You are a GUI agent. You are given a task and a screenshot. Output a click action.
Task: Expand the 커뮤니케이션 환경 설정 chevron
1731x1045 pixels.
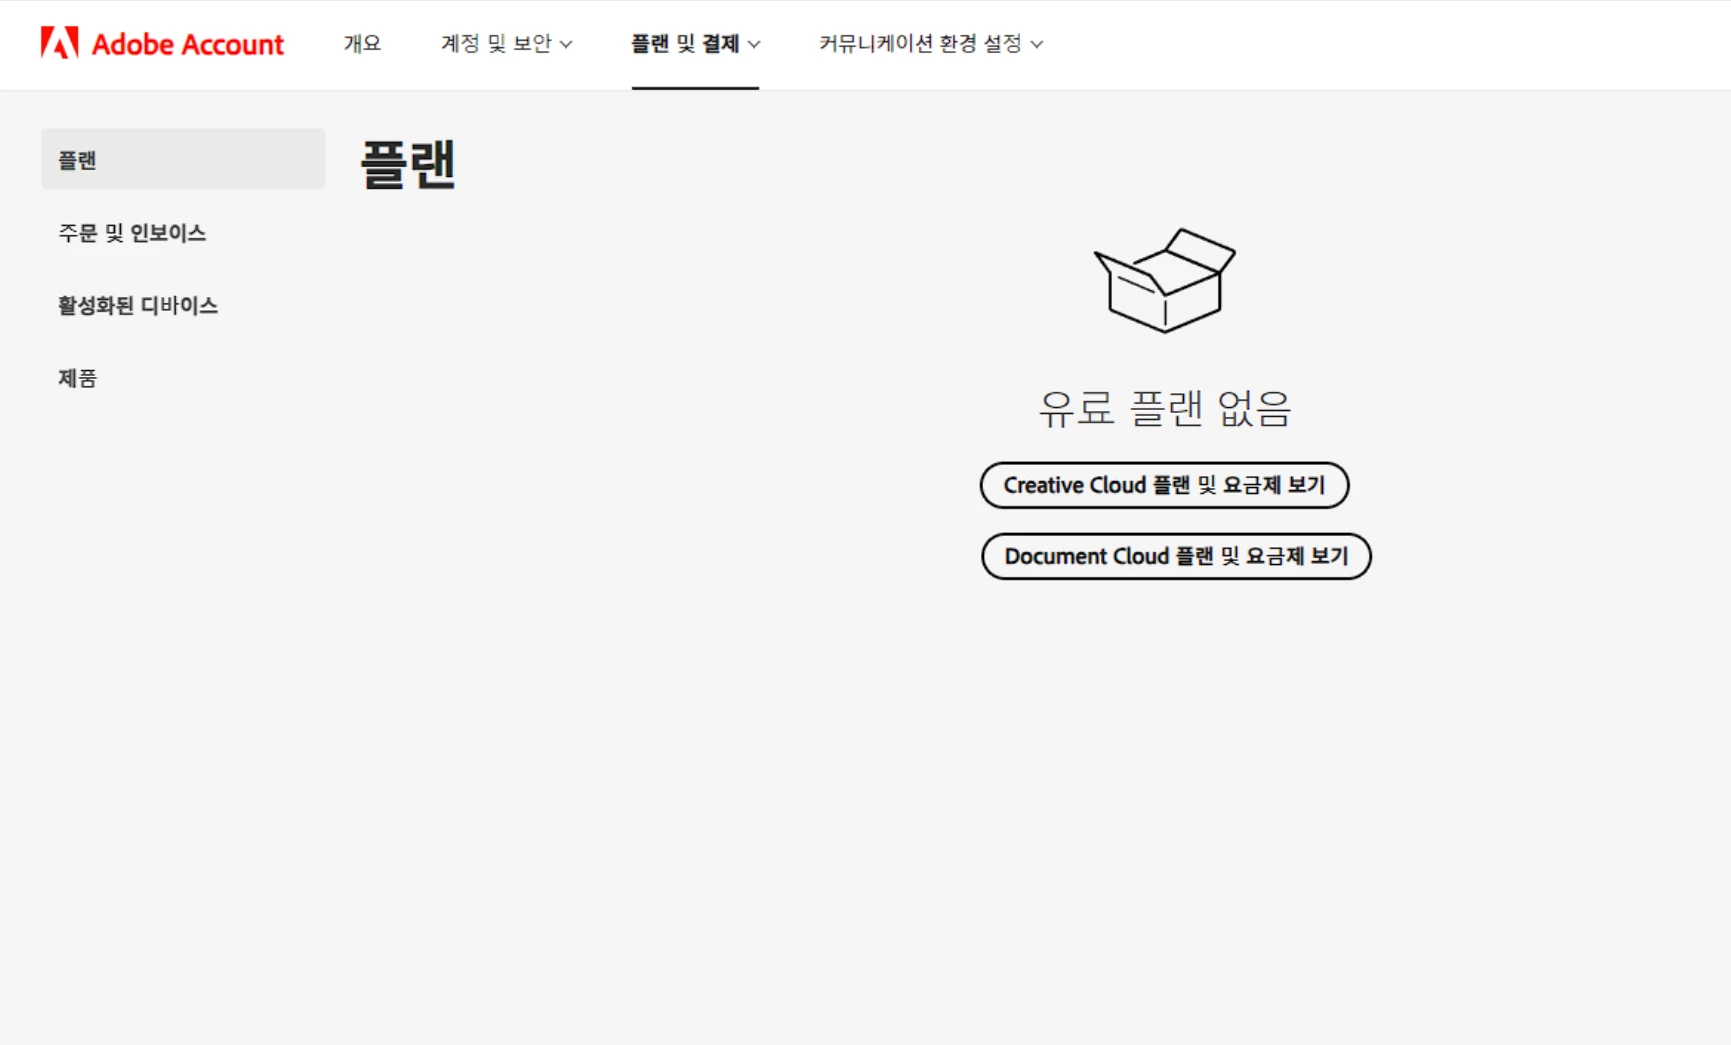click(1037, 44)
